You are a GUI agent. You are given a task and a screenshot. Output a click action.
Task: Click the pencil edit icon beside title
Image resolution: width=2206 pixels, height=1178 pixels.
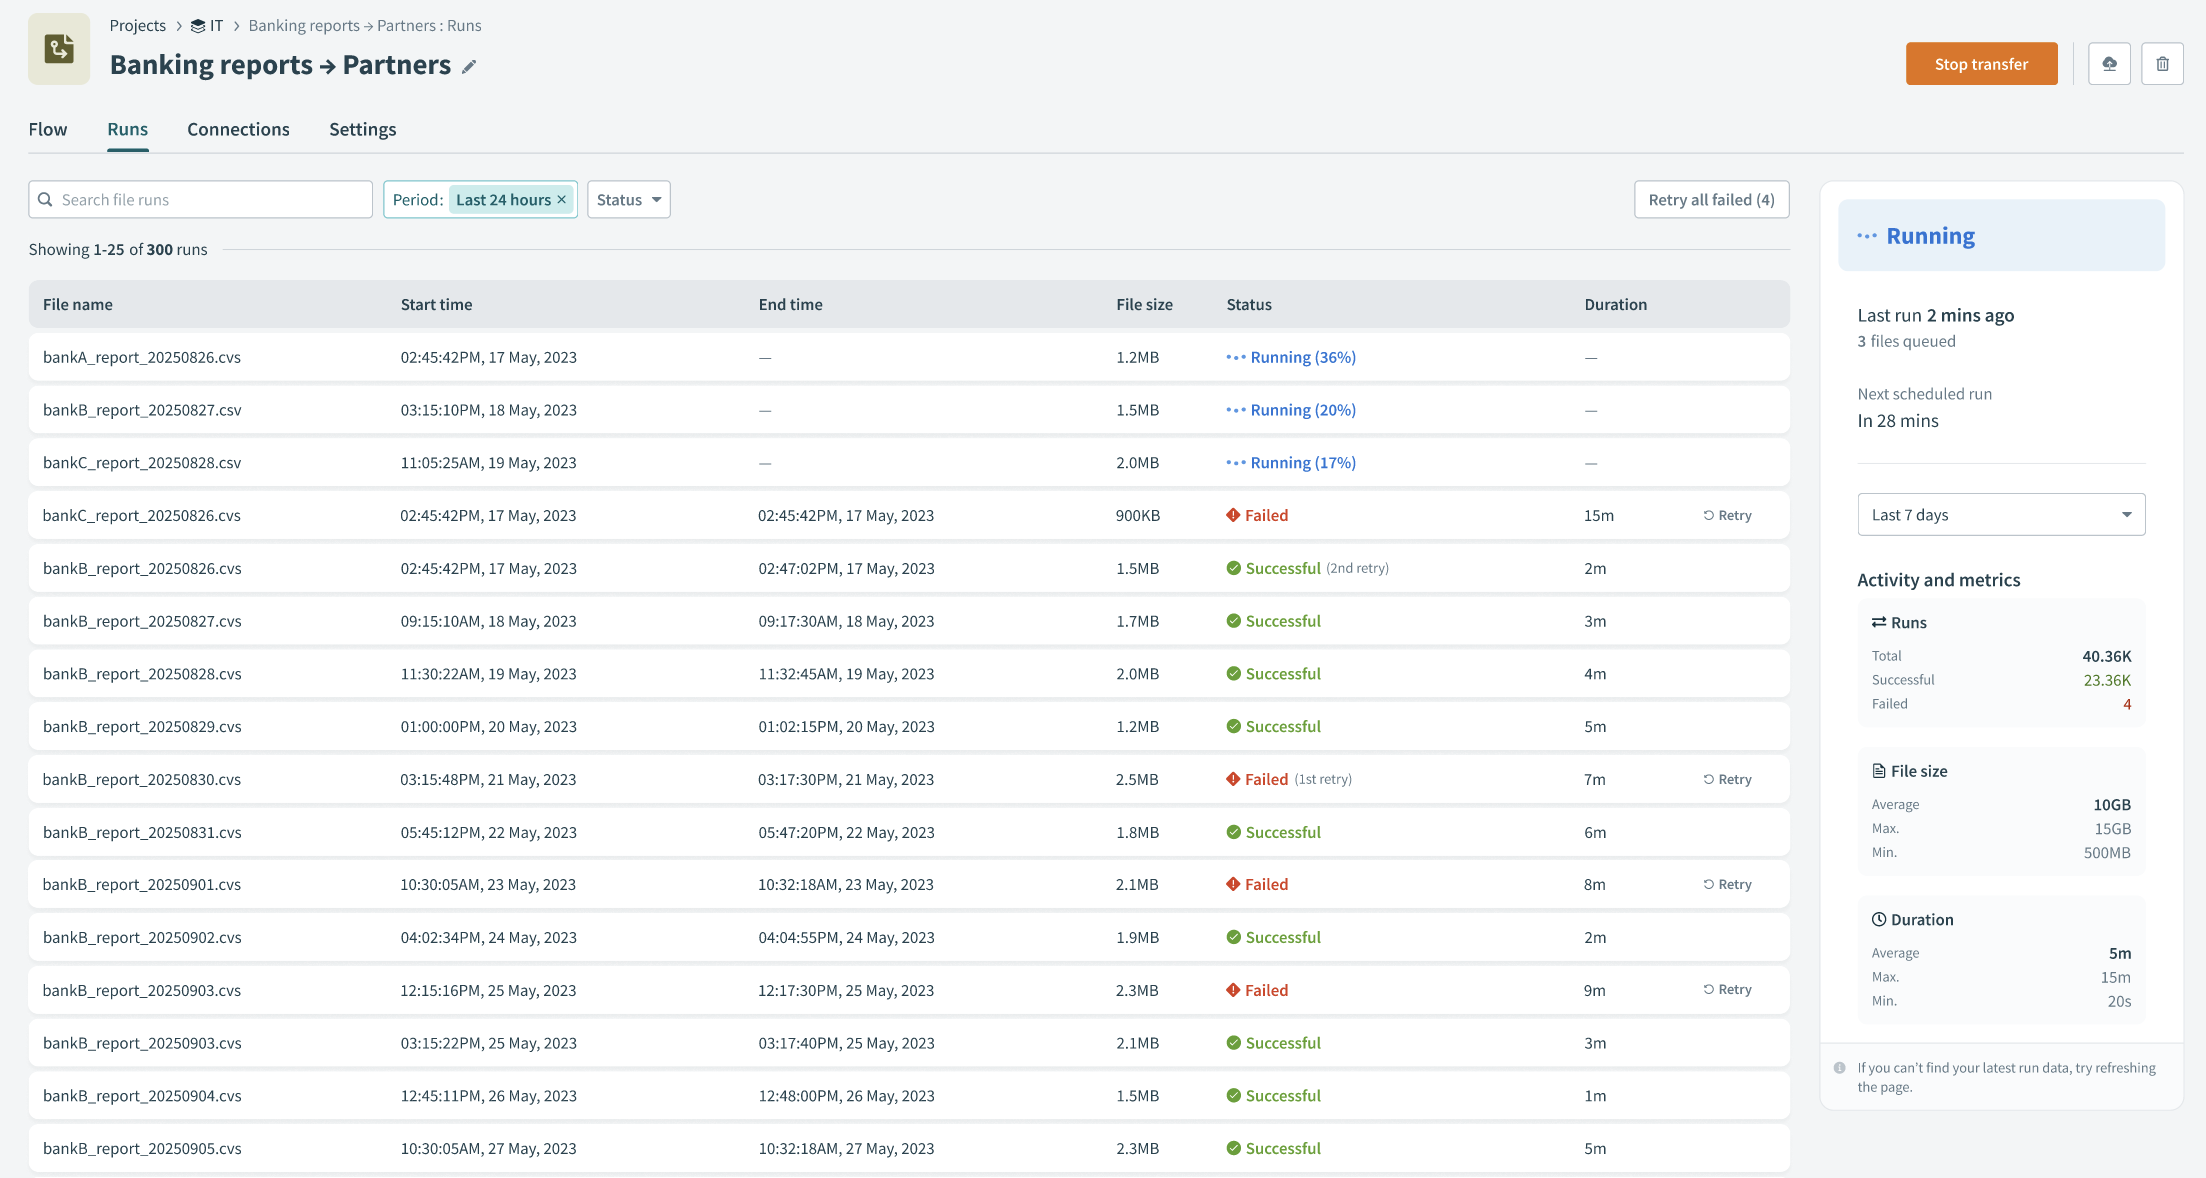[x=469, y=67]
